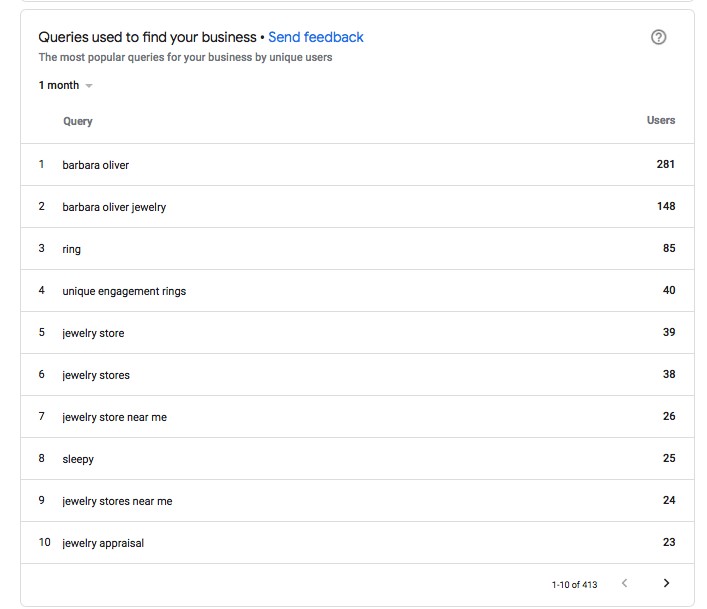Select the 'ring' query row
This screenshot has width=707, height=609.
(357, 248)
